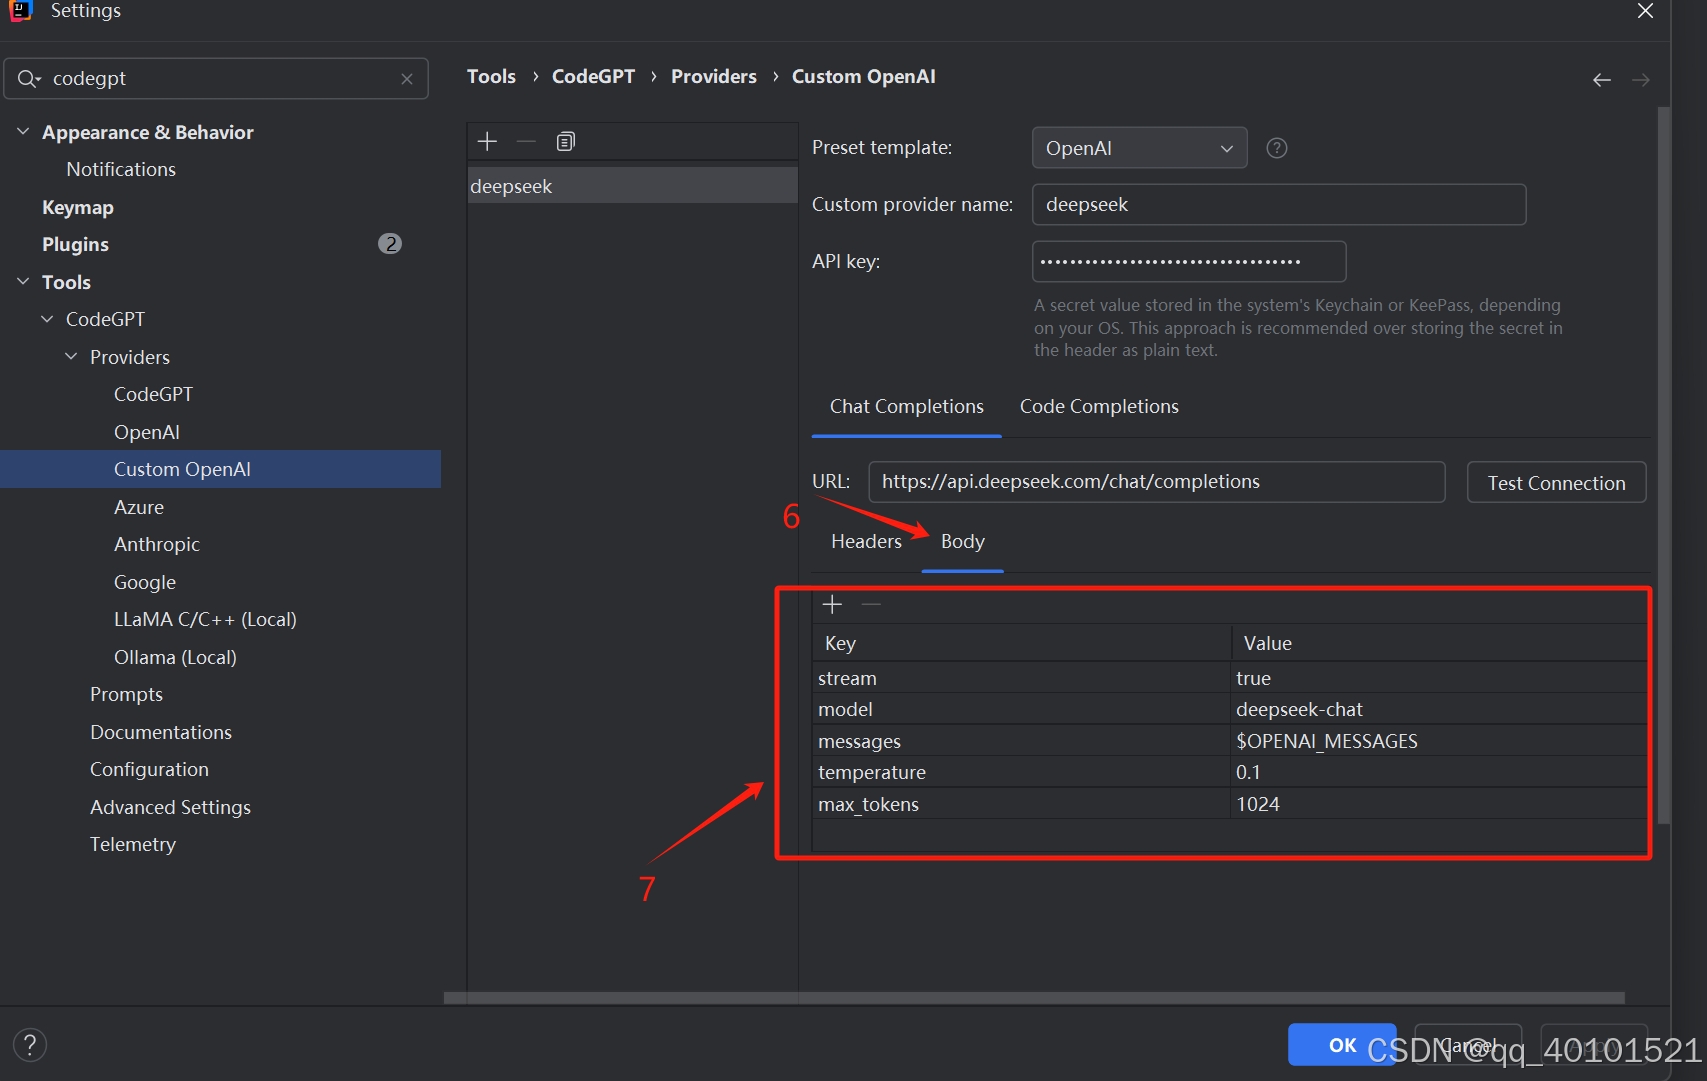Viewport: 1707px width, 1081px height.
Task: Open the Configuration settings page
Action: (x=149, y=770)
